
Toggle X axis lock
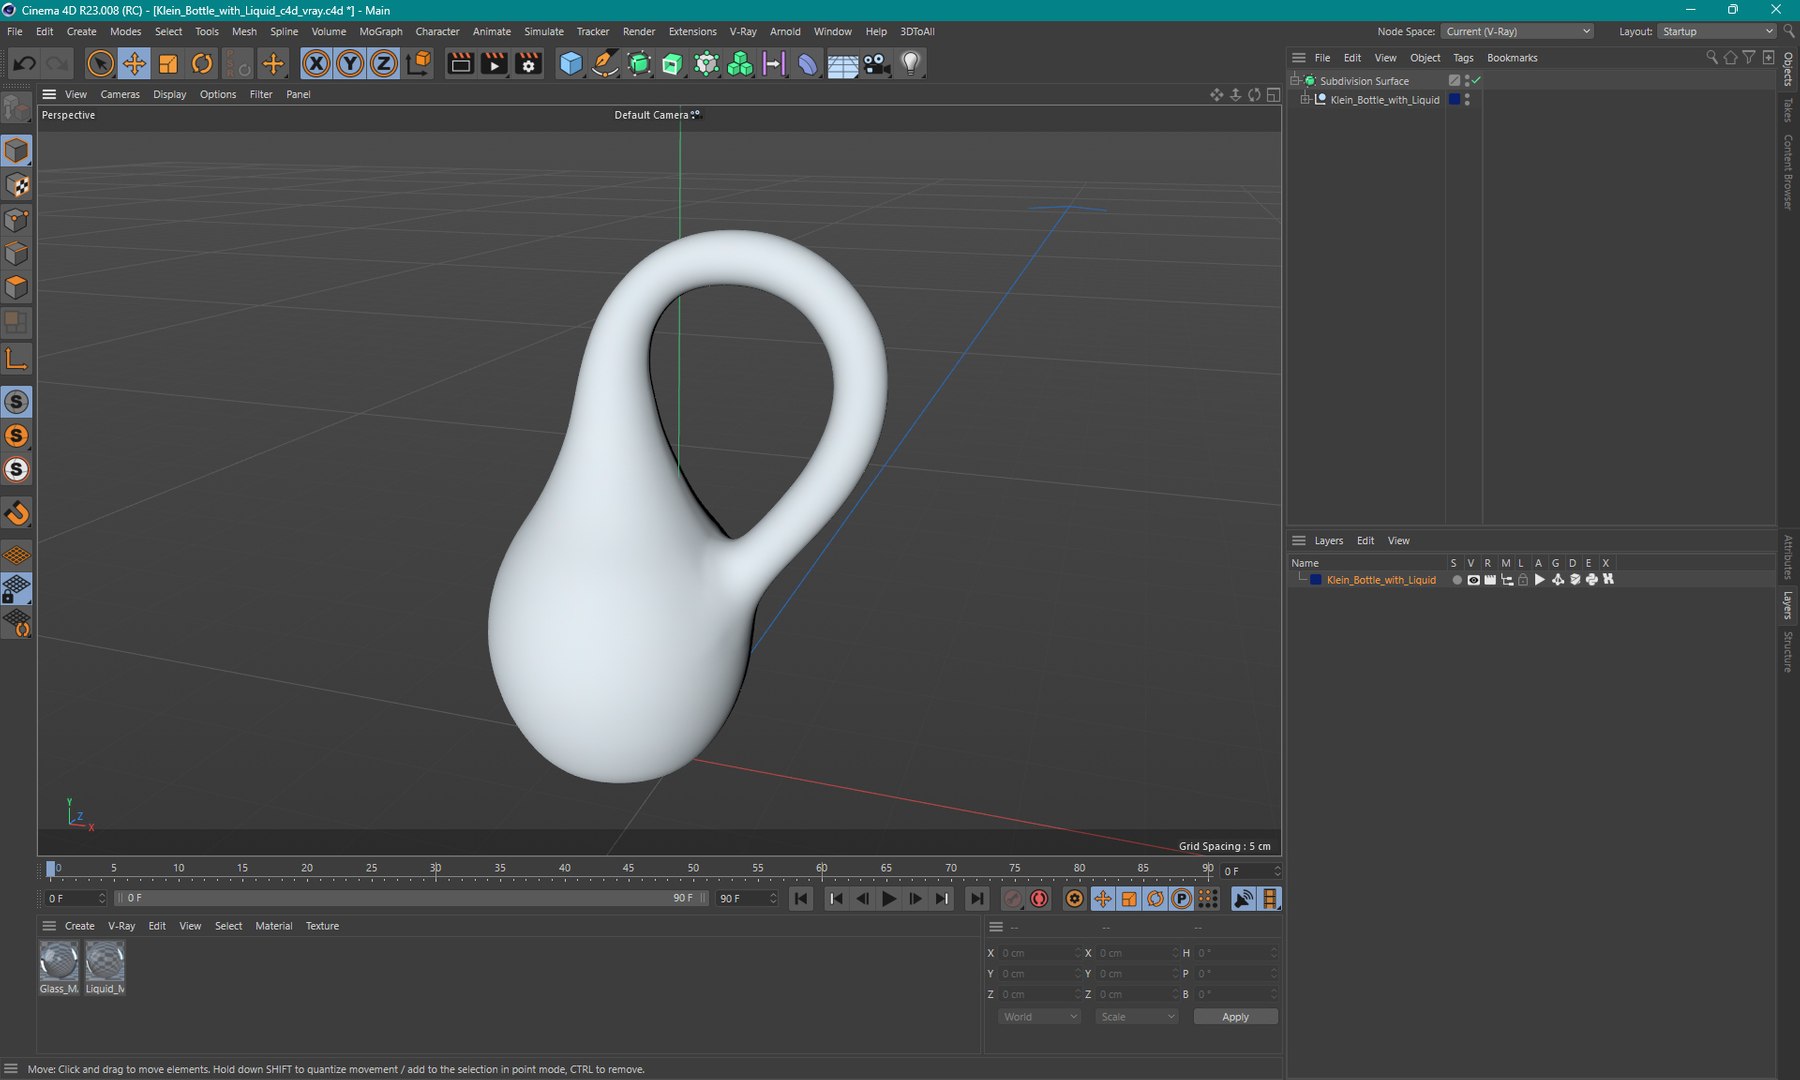[316, 64]
